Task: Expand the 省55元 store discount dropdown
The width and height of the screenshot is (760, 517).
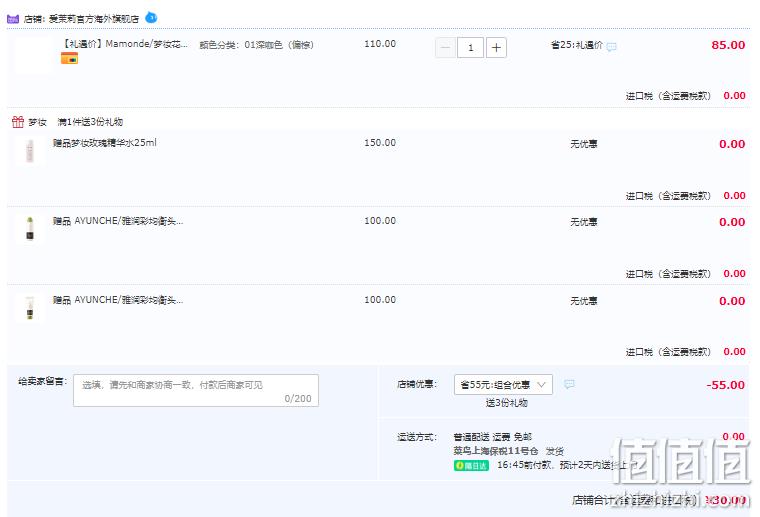Action: [x=503, y=385]
